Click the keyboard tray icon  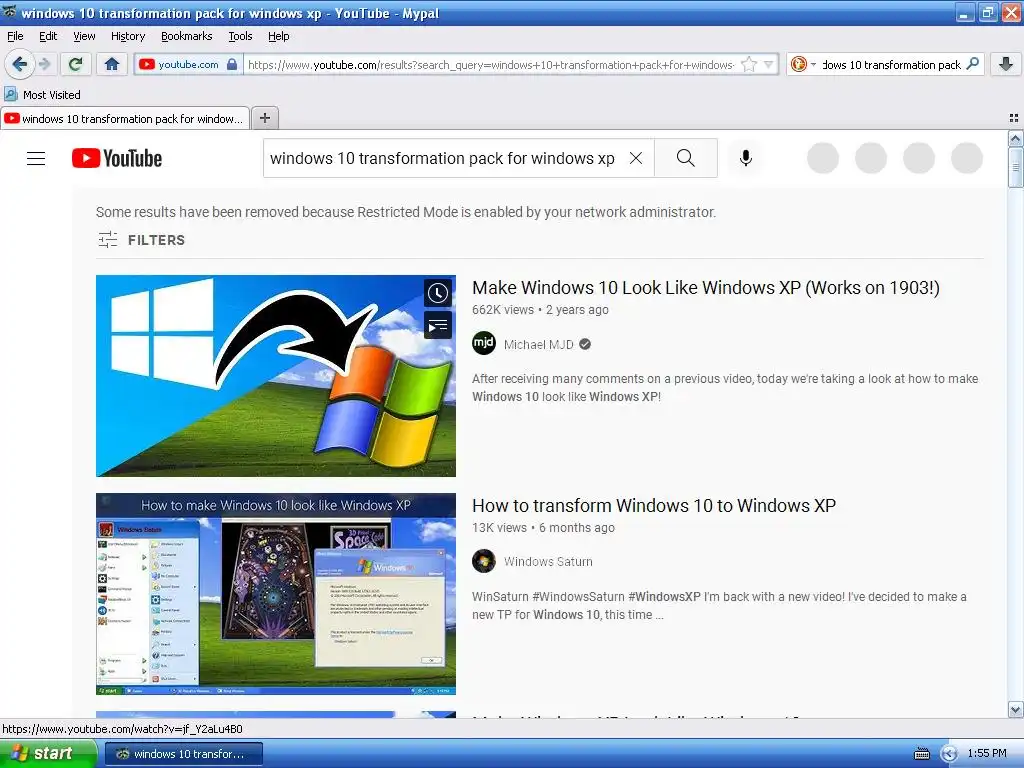coord(921,754)
